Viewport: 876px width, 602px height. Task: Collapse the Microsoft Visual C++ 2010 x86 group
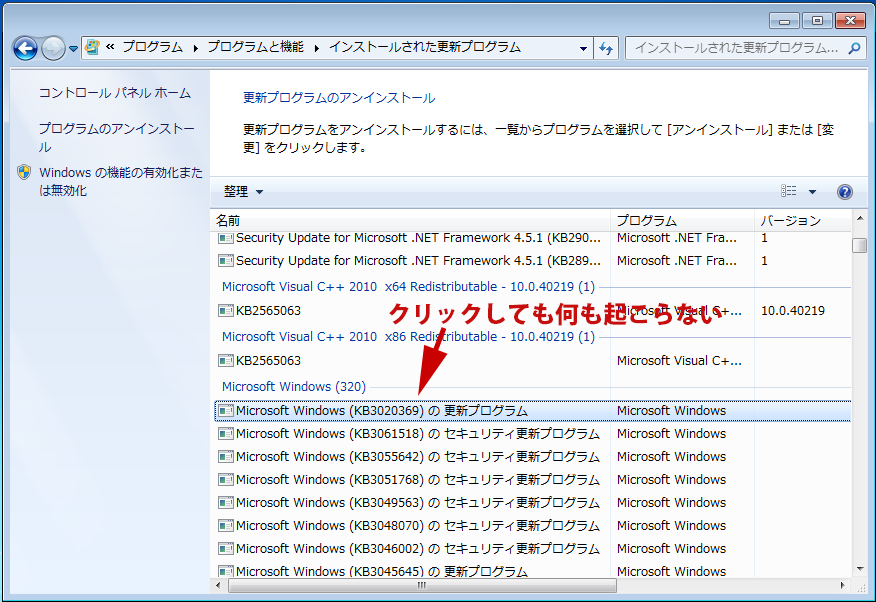coord(408,337)
